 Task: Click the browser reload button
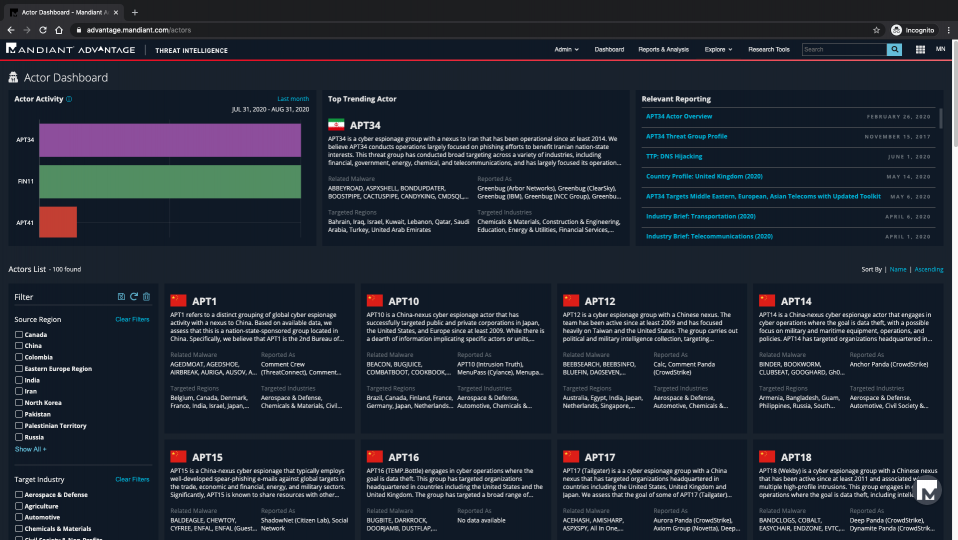click(43, 30)
